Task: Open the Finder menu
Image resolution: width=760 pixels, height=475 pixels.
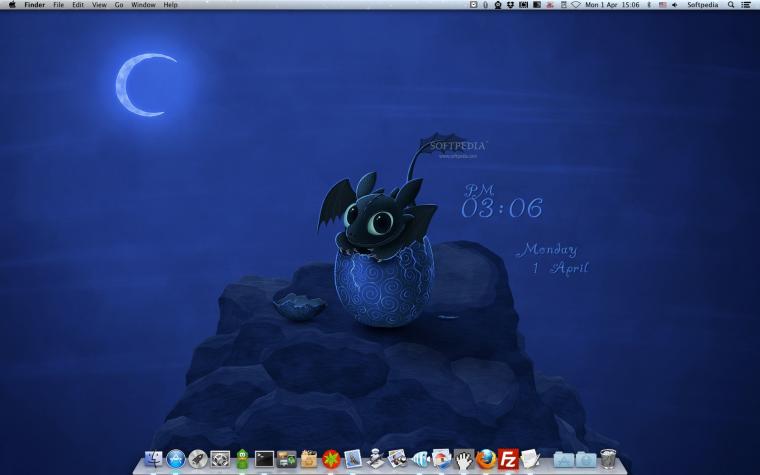Action: pyautogui.click(x=34, y=5)
